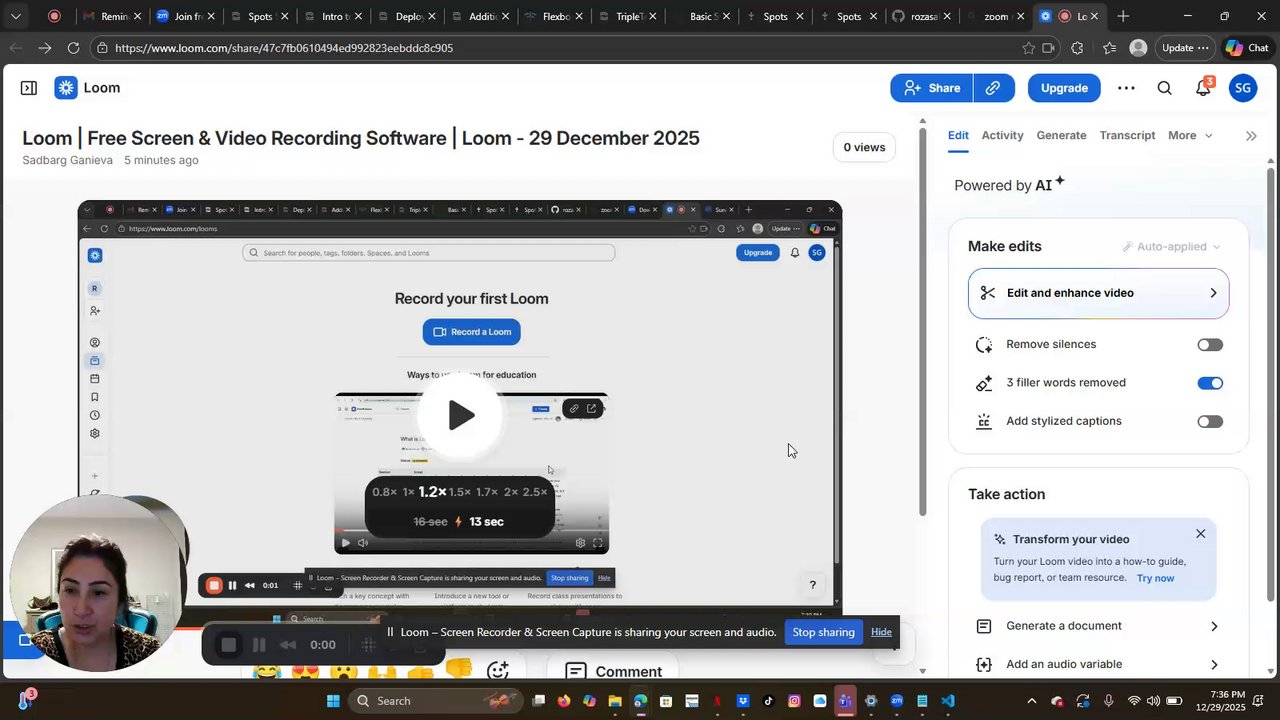This screenshot has width=1280, height=720.
Task: Click the scissors icon beside Edit and enhance video
Action: (x=988, y=293)
